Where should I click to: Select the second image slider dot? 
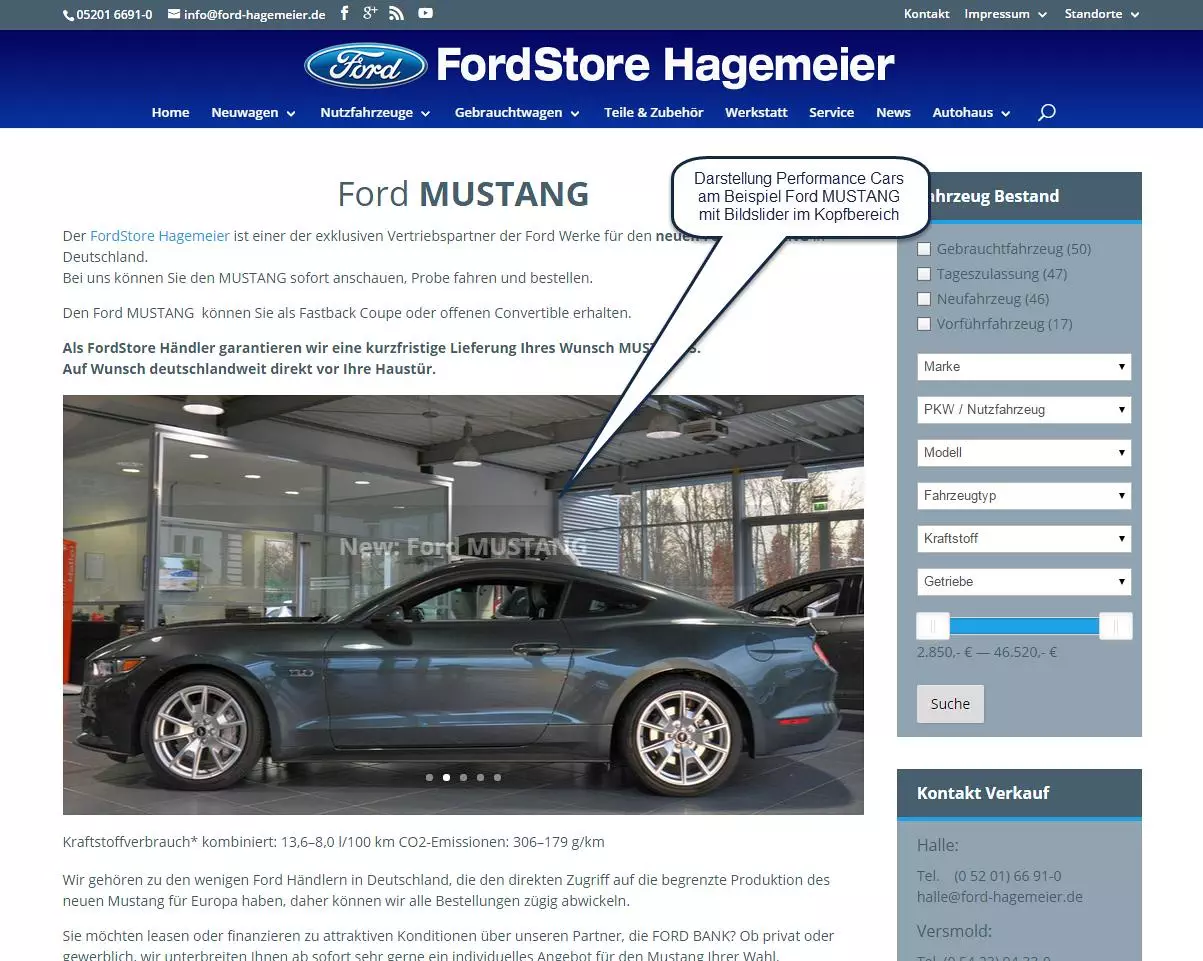(x=446, y=777)
